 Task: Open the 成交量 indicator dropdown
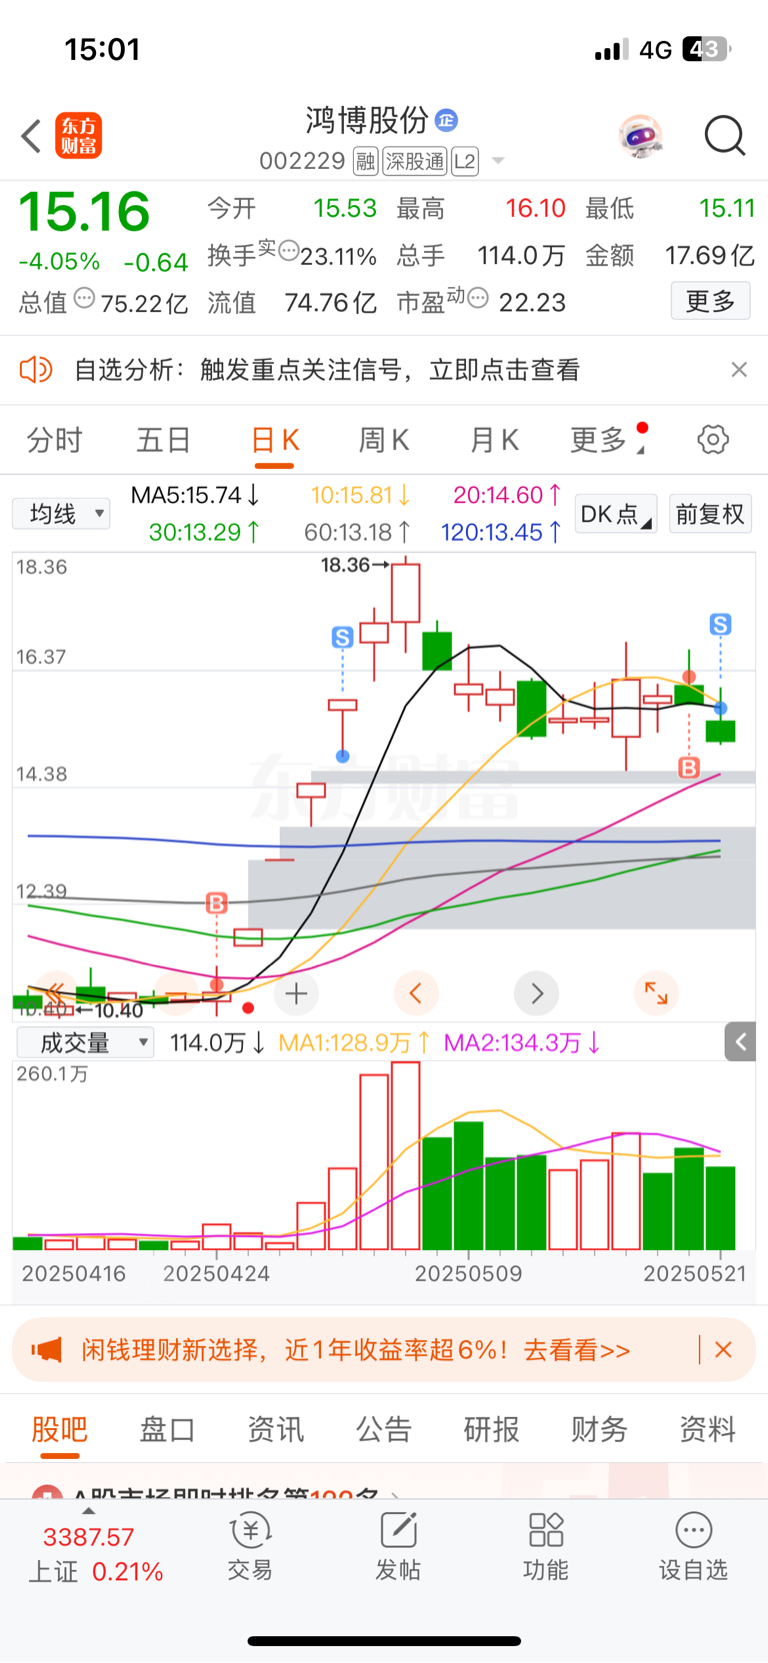pyautogui.click(x=85, y=1043)
